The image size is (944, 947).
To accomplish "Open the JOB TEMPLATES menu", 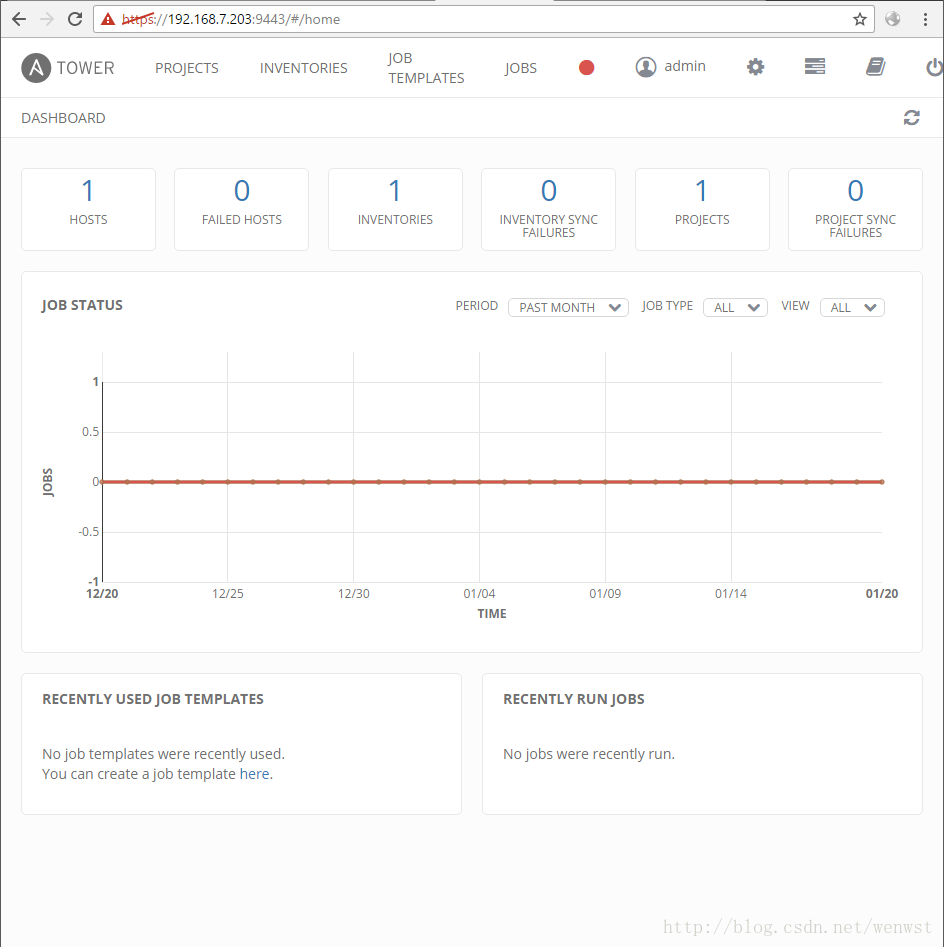I will click(x=426, y=68).
